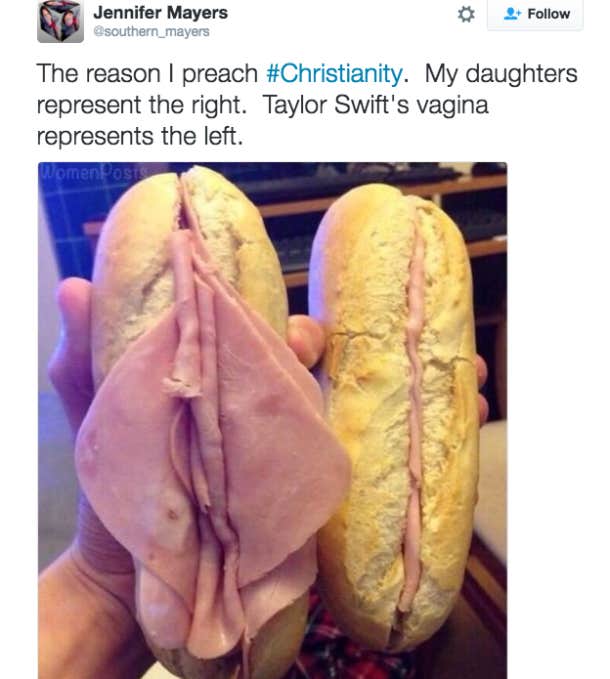Click the WomenPosts watermark on photo

93,172
